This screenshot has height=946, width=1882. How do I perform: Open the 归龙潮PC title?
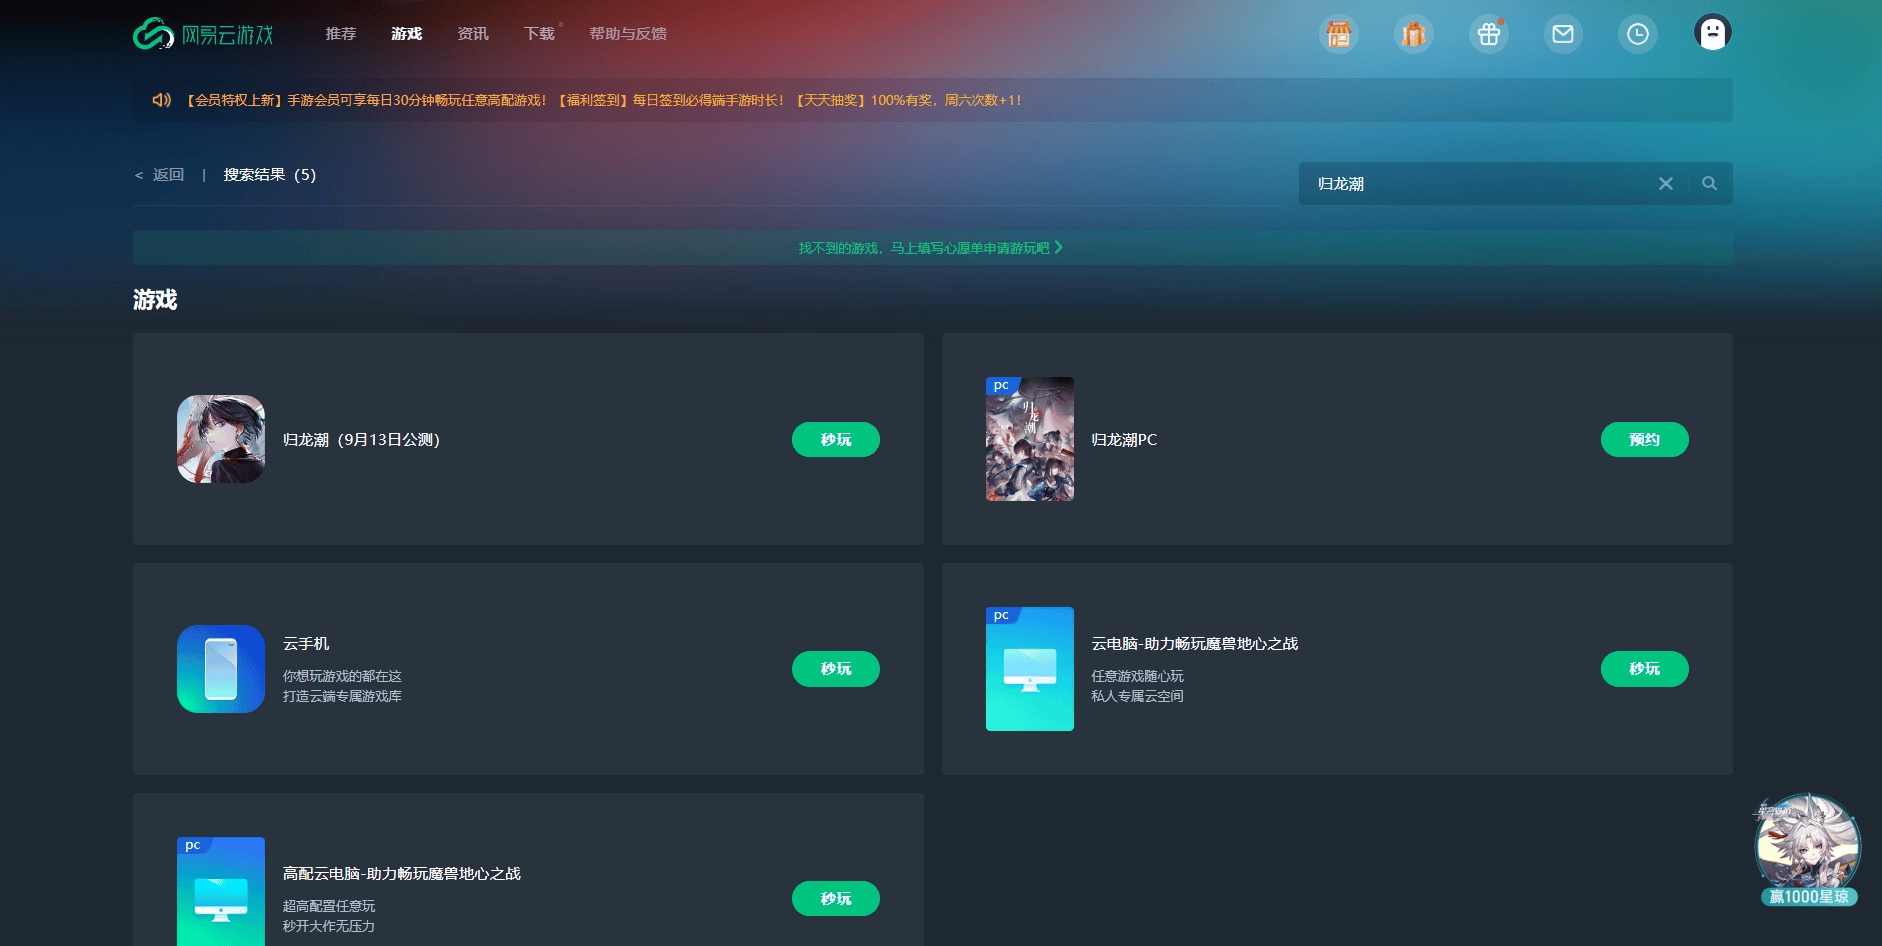(1124, 440)
